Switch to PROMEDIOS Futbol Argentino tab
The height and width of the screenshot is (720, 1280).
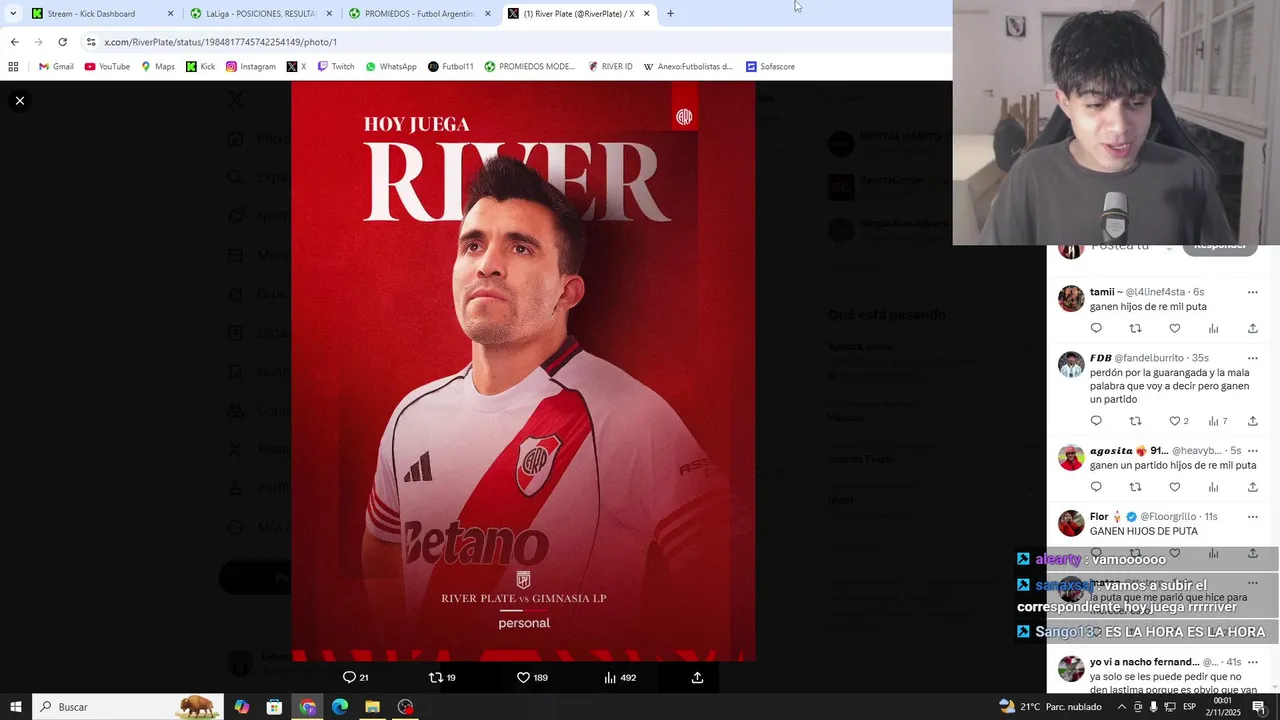pyautogui.click(x=419, y=14)
